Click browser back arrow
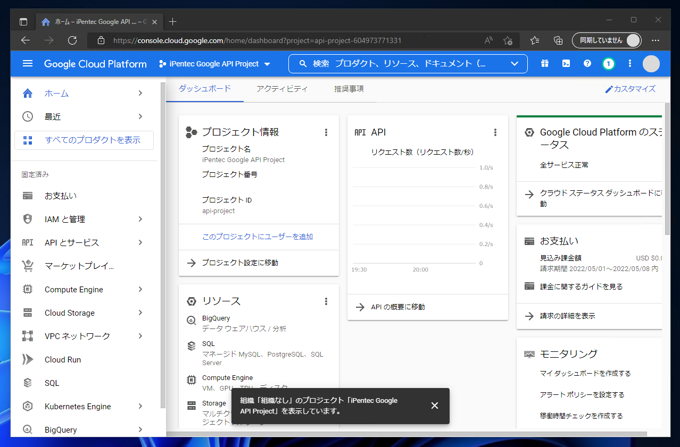The image size is (680, 447). 26,40
